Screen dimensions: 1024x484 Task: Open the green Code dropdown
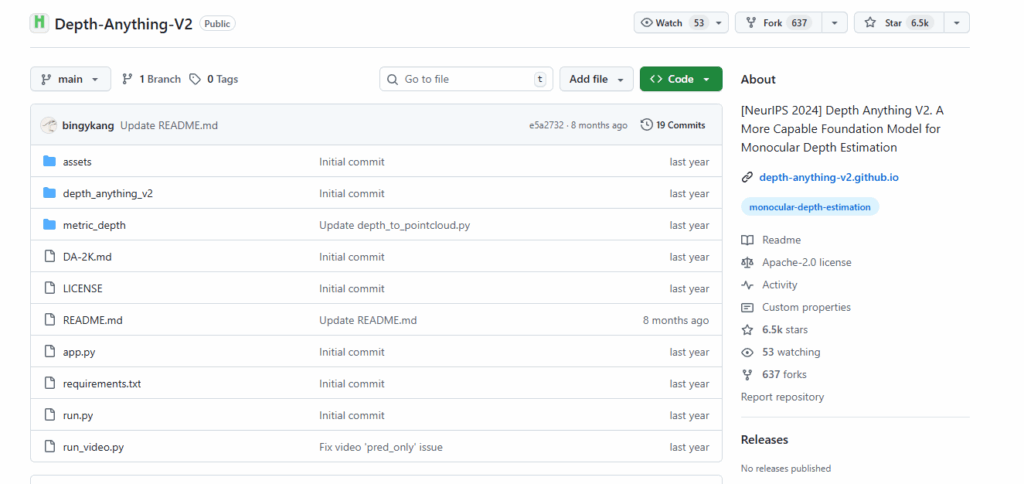click(681, 79)
